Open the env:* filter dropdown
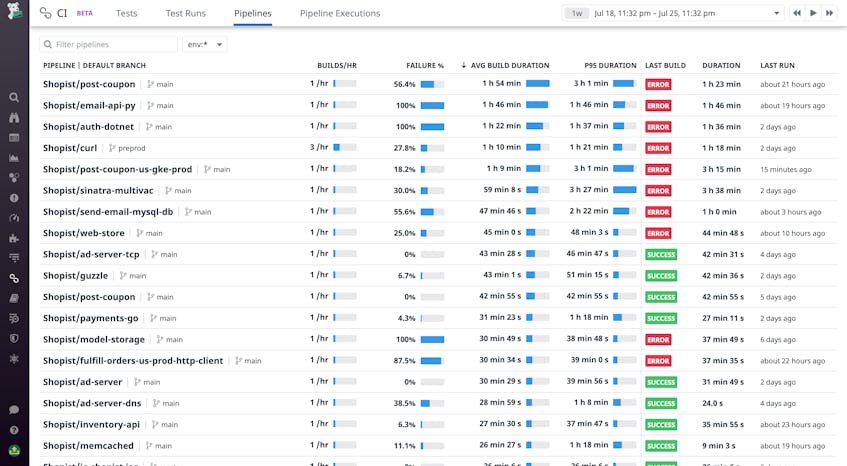The width and height of the screenshot is (847, 466). point(205,44)
